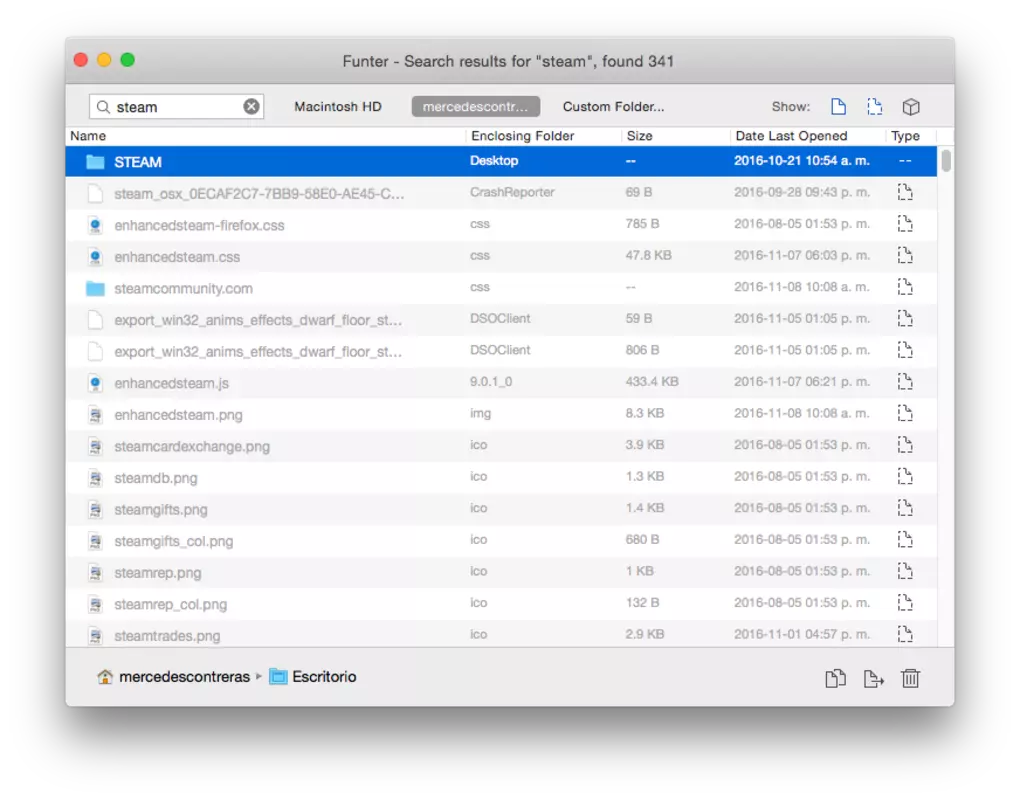This screenshot has height=800, width=1020.
Task: Click the trash delete icon
Action: click(x=910, y=678)
